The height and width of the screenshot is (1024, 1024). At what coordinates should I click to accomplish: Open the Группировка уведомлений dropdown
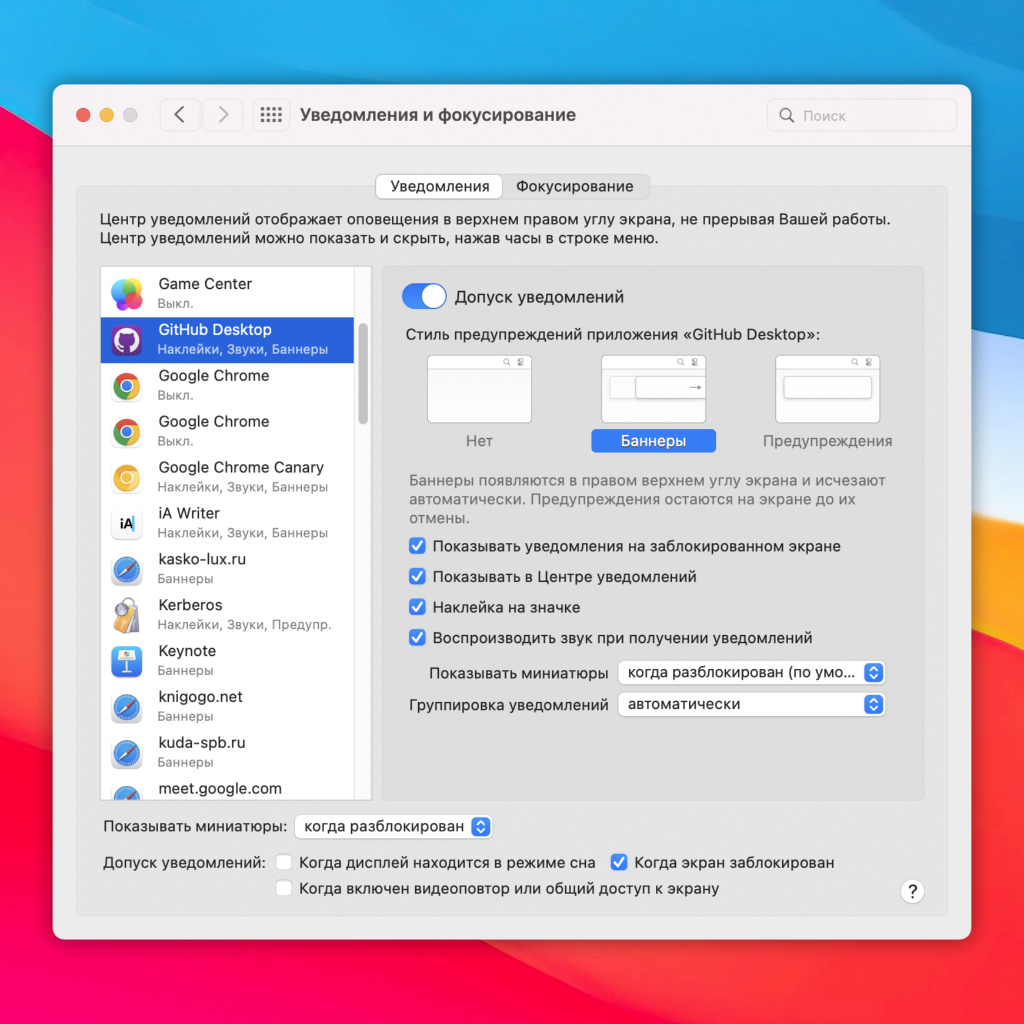(751, 704)
